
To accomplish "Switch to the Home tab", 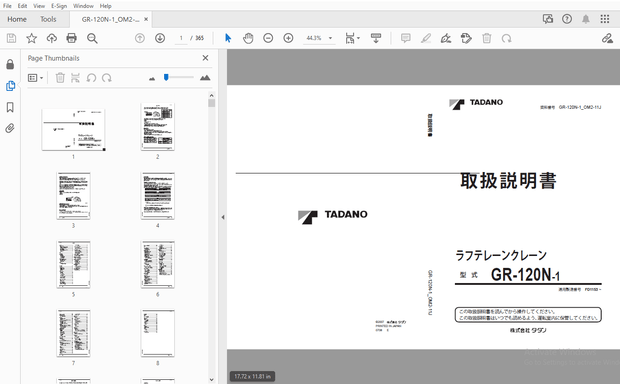I will (x=17, y=19).
